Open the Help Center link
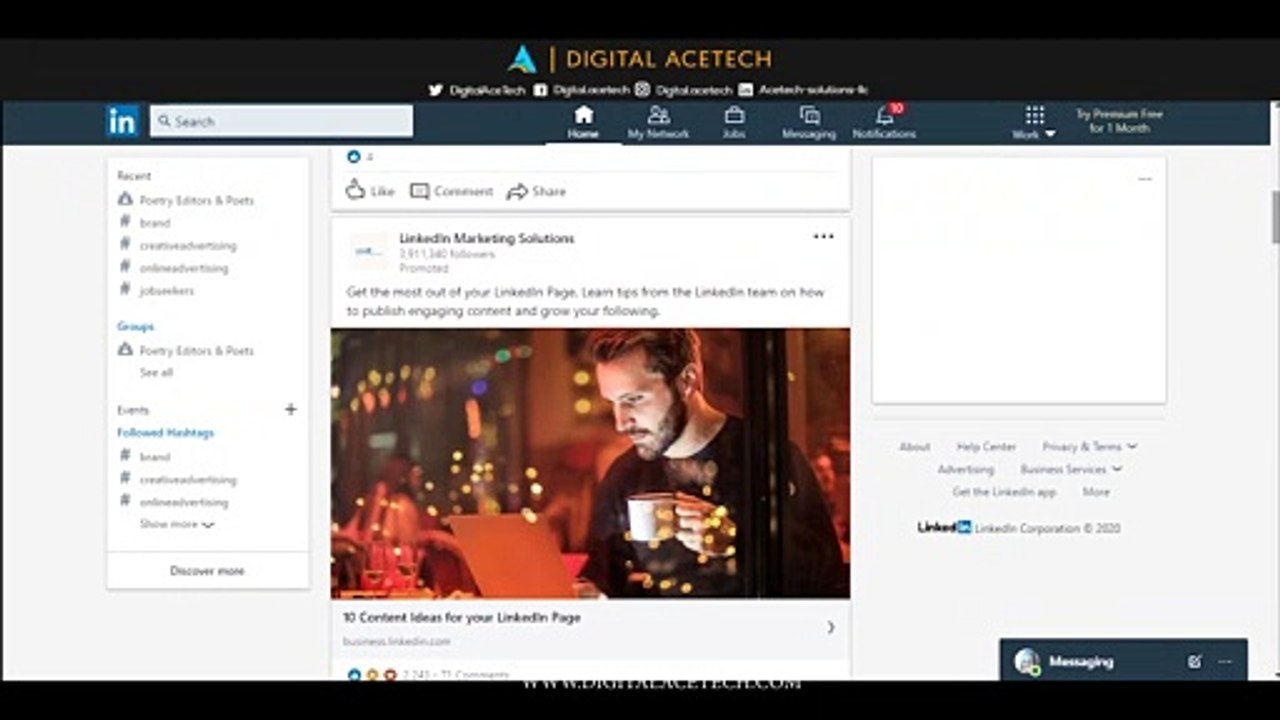Screen dimensions: 1280x720 [x=986, y=447]
